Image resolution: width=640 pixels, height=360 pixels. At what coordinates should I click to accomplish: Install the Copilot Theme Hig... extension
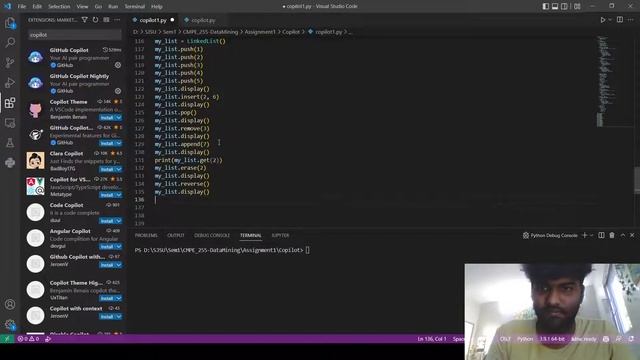(107, 298)
